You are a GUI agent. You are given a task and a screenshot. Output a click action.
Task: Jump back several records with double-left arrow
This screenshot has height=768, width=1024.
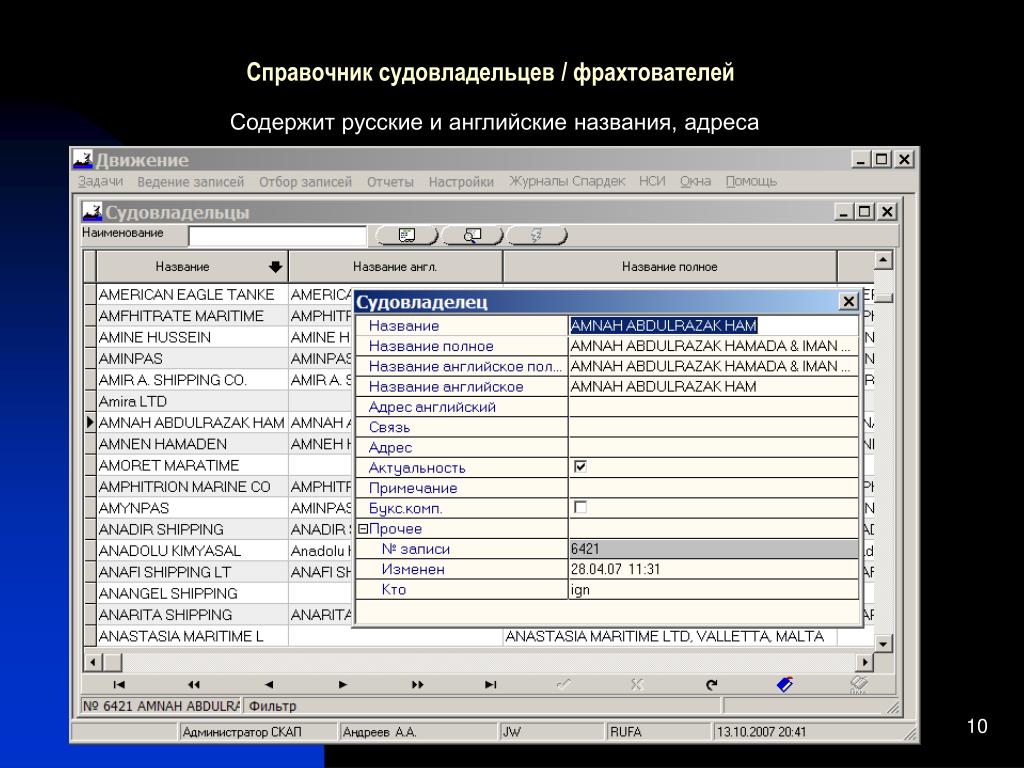[194, 684]
